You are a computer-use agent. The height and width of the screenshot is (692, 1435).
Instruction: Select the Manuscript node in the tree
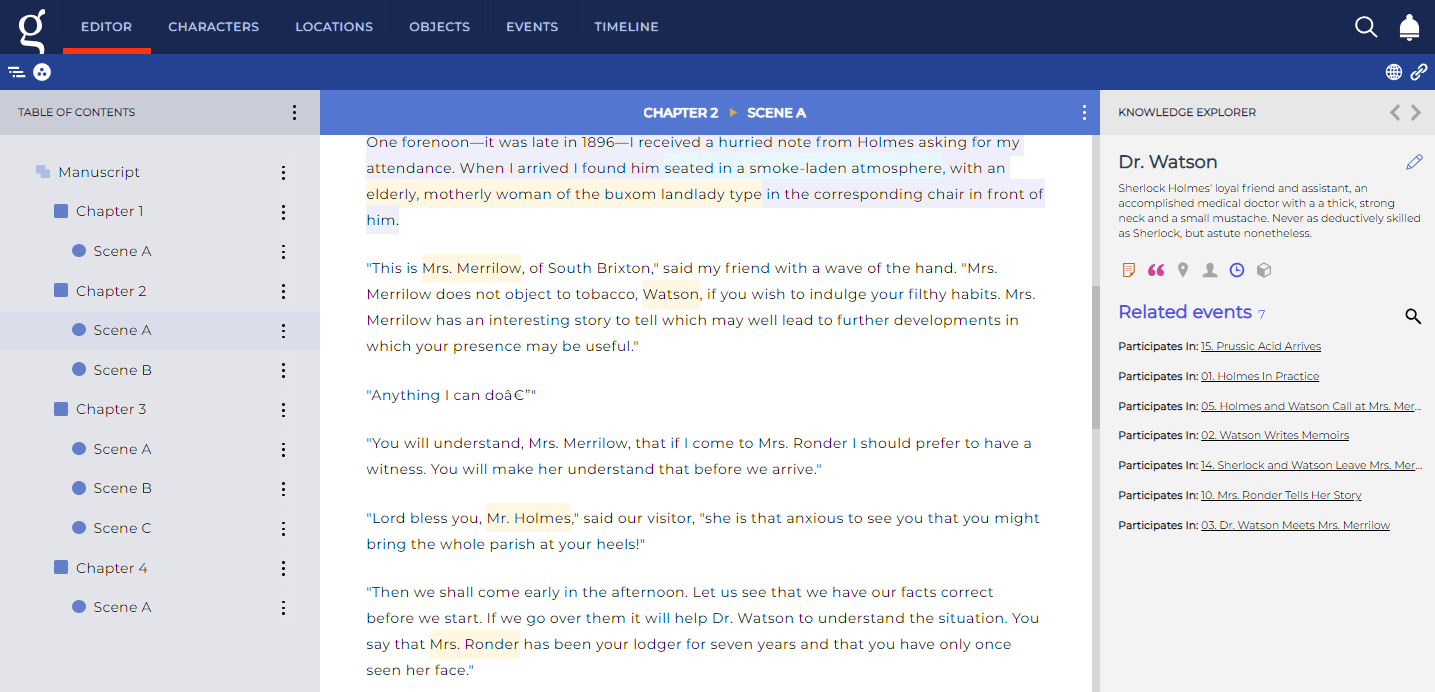point(99,172)
